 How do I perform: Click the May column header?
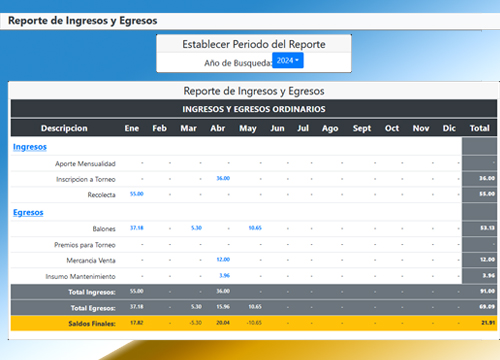[x=248, y=128]
